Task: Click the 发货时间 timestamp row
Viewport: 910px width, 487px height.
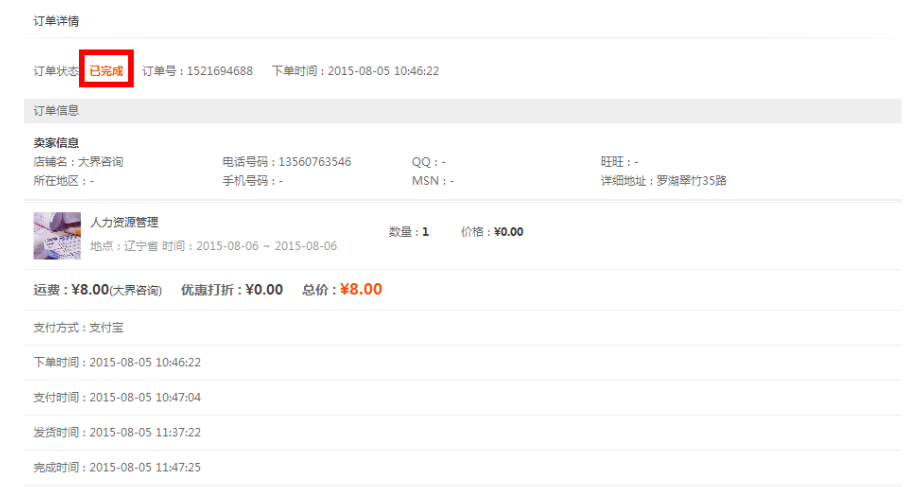Action: [x=117, y=432]
